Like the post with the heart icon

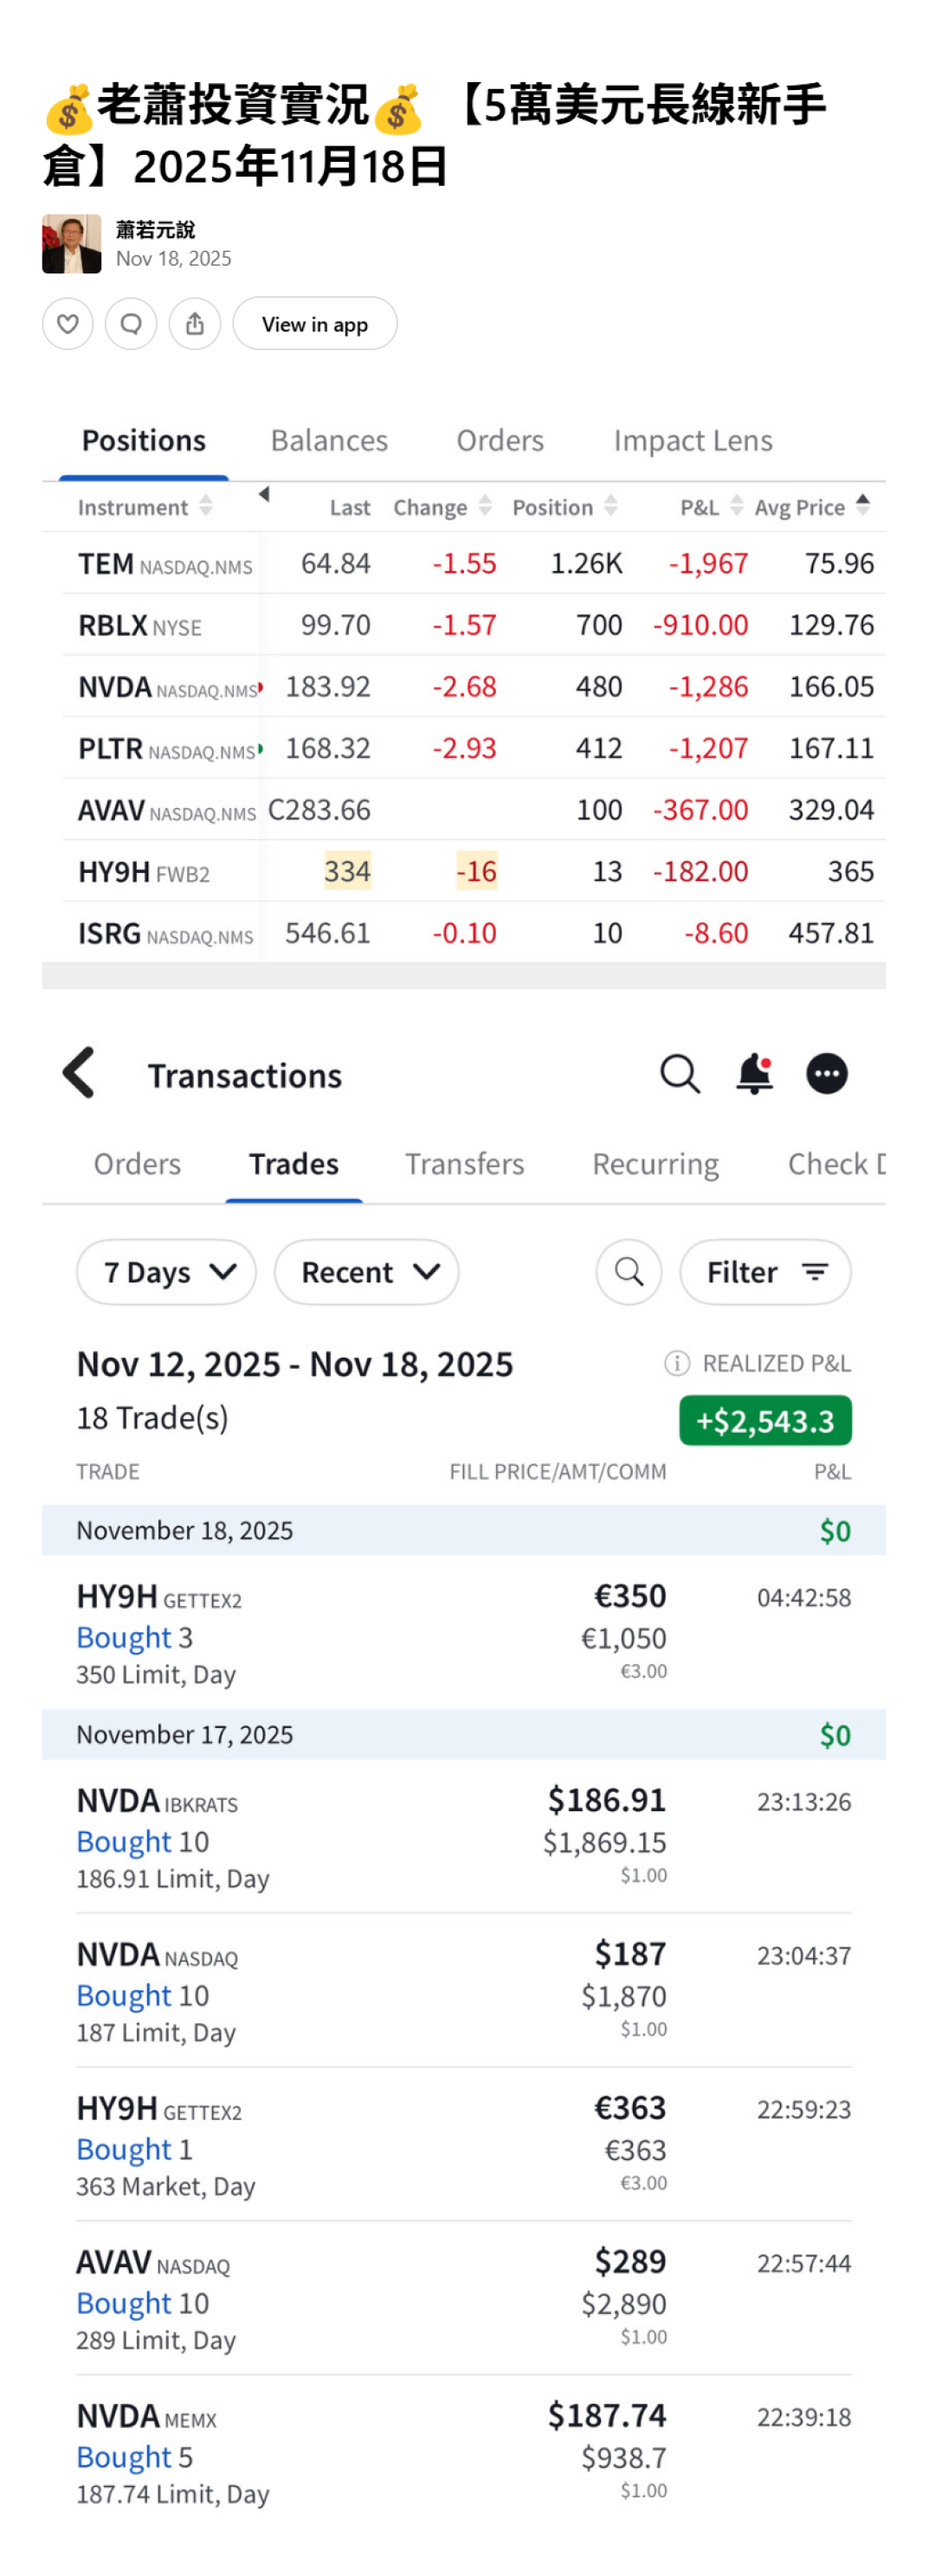[67, 324]
